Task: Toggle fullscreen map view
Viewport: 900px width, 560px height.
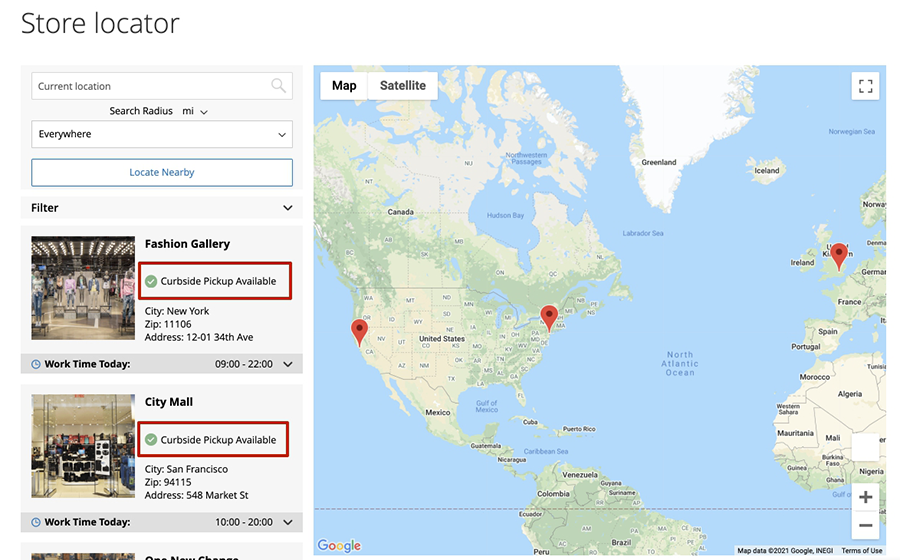Action: coord(865,86)
